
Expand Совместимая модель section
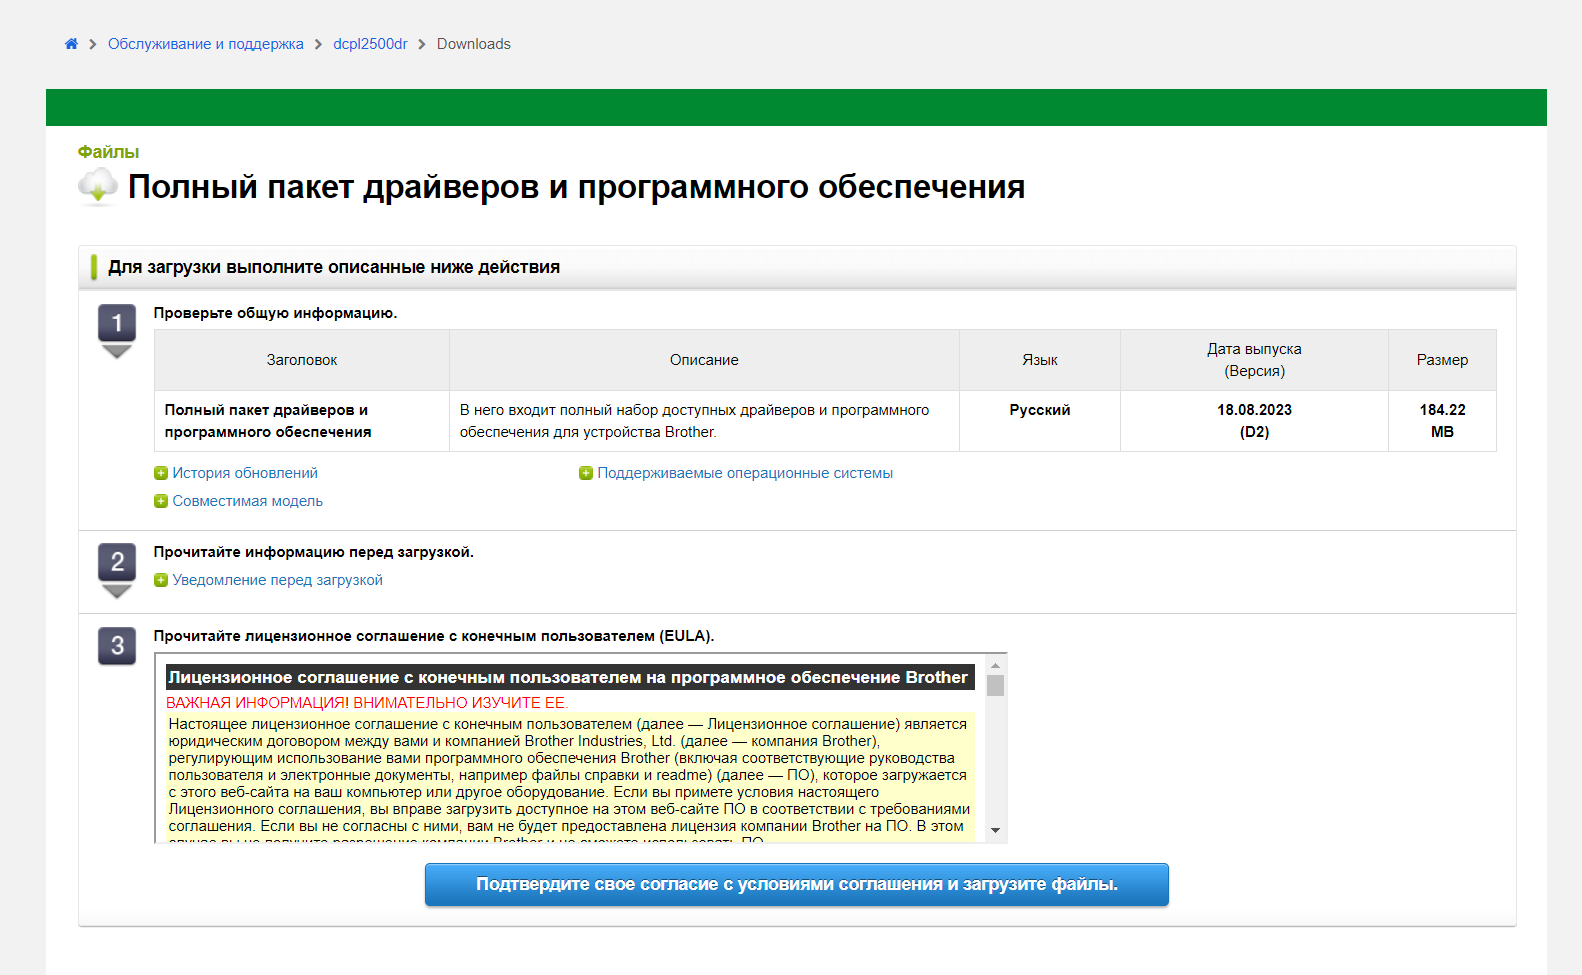pyautogui.click(x=247, y=501)
